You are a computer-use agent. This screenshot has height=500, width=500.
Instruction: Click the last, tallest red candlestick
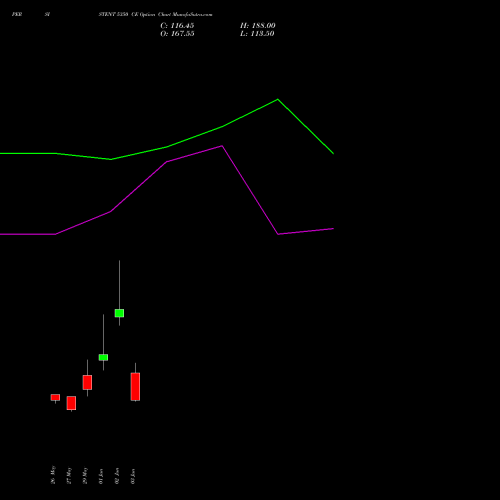135,387
